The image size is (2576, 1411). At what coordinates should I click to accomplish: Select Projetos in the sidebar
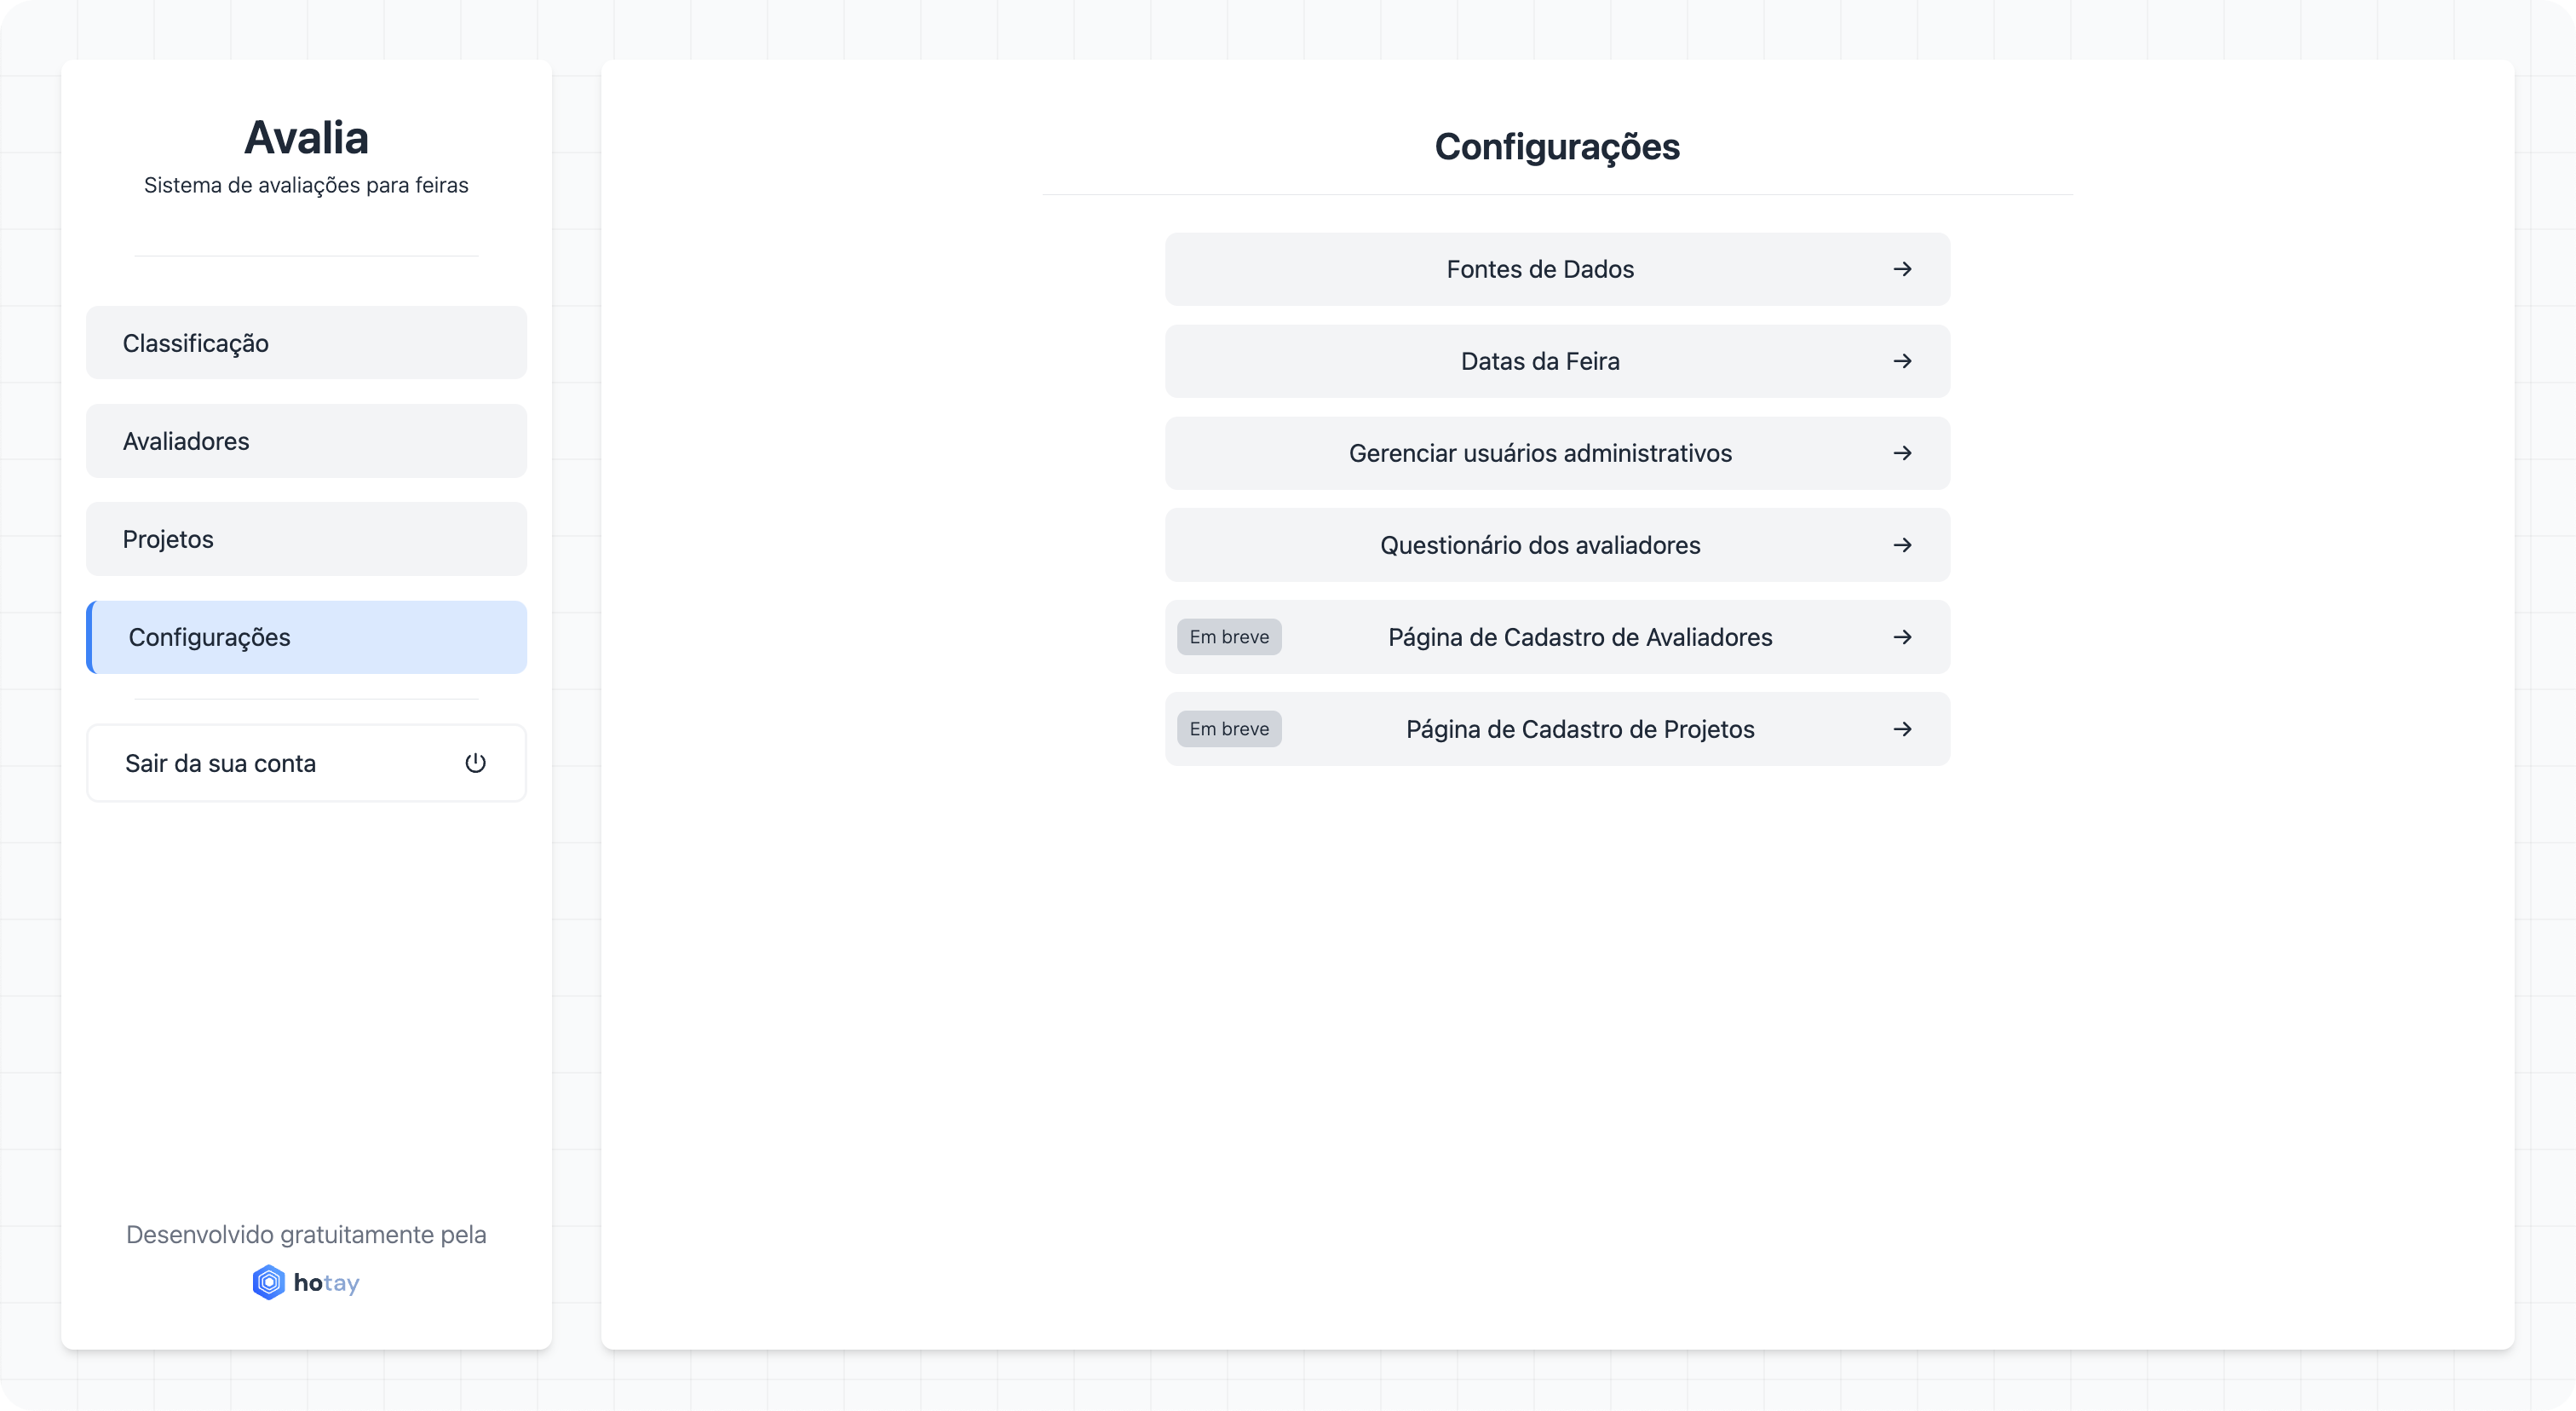click(306, 539)
